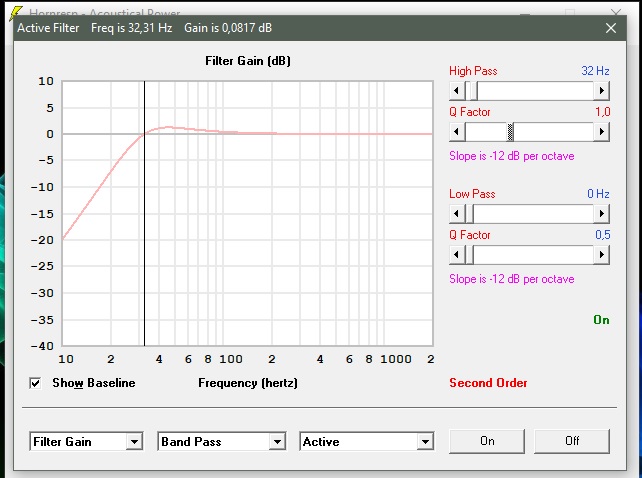Click the High Pass 32 Hz value
642x478 pixels.
pyautogui.click(x=595, y=71)
